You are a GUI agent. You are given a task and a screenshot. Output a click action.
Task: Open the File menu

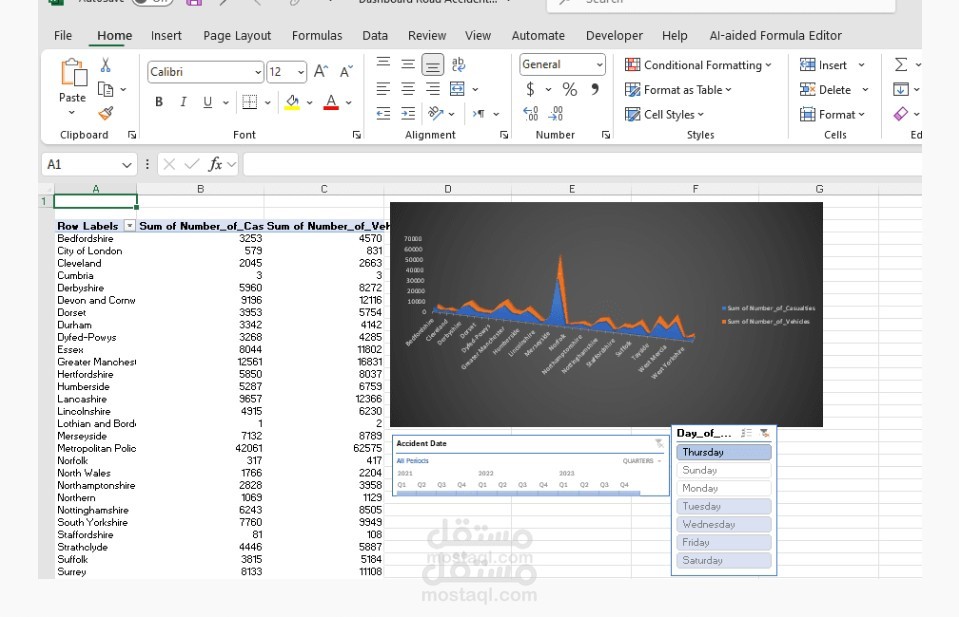pos(62,35)
